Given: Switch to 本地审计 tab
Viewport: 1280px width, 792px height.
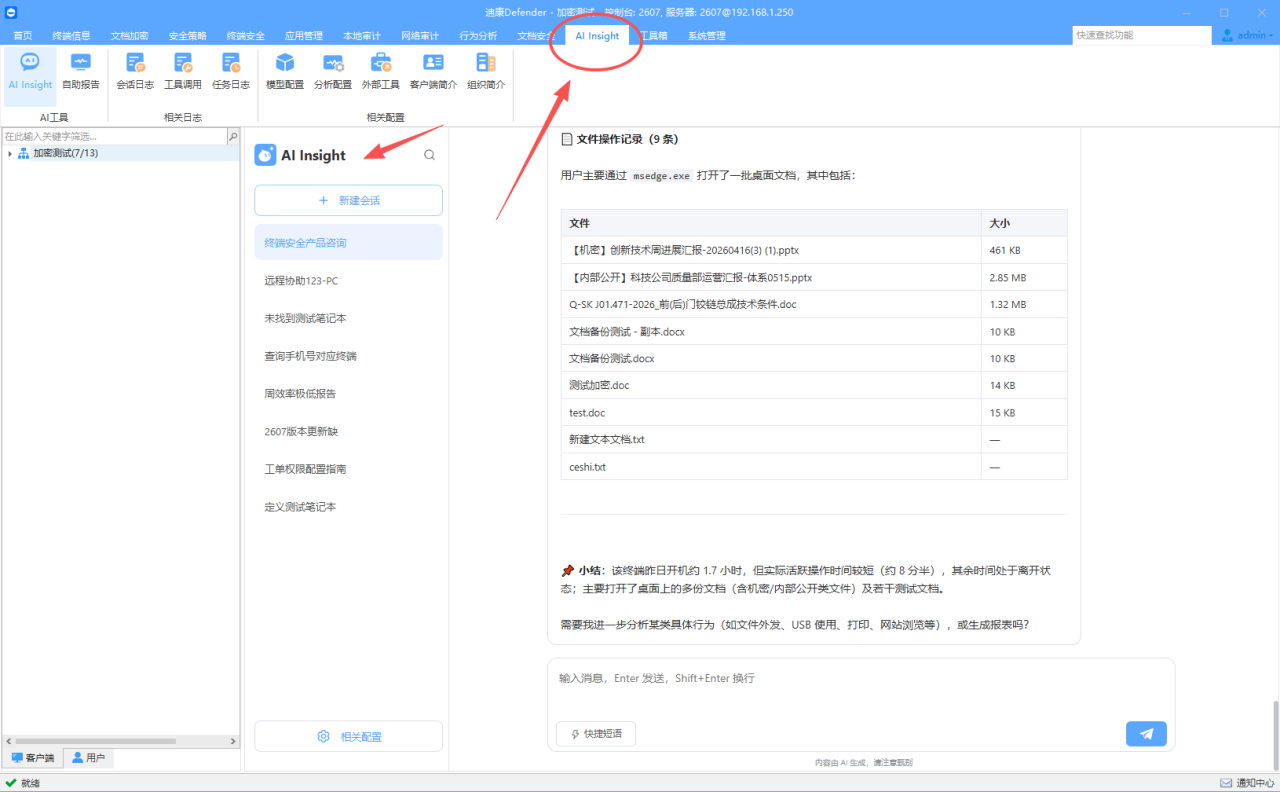Looking at the screenshot, I should pos(361,36).
